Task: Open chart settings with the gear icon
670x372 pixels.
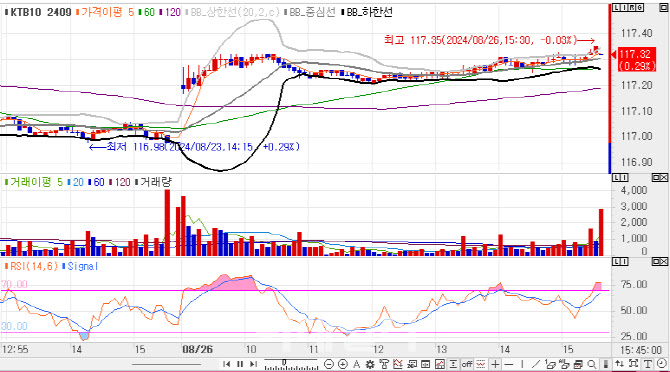Action: (x=370, y=364)
